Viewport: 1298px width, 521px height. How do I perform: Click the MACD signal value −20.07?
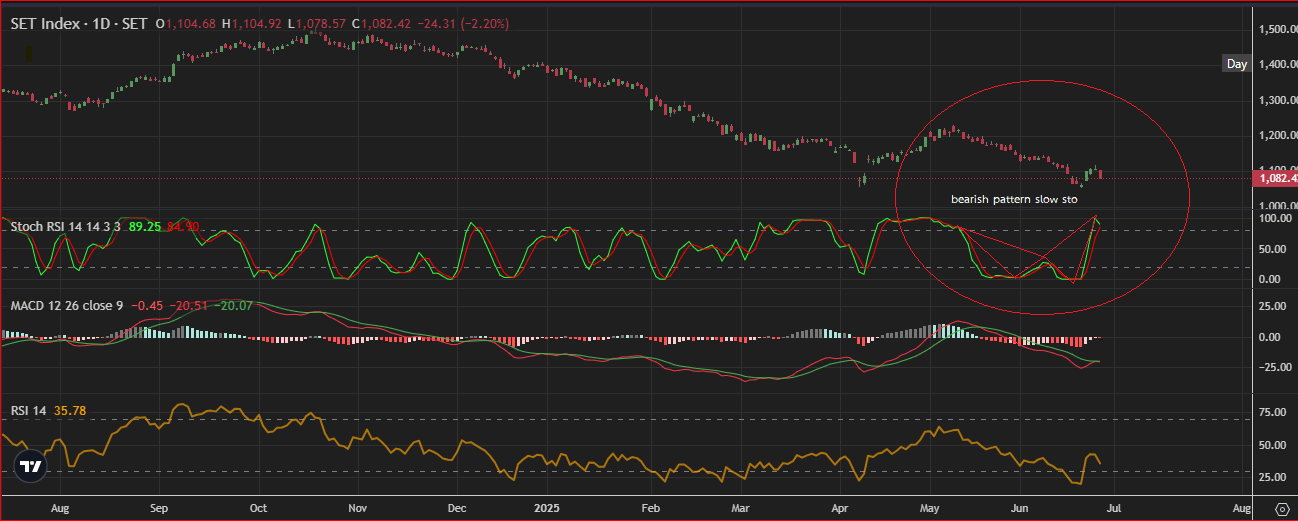pyautogui.click(x=233, y=305)
